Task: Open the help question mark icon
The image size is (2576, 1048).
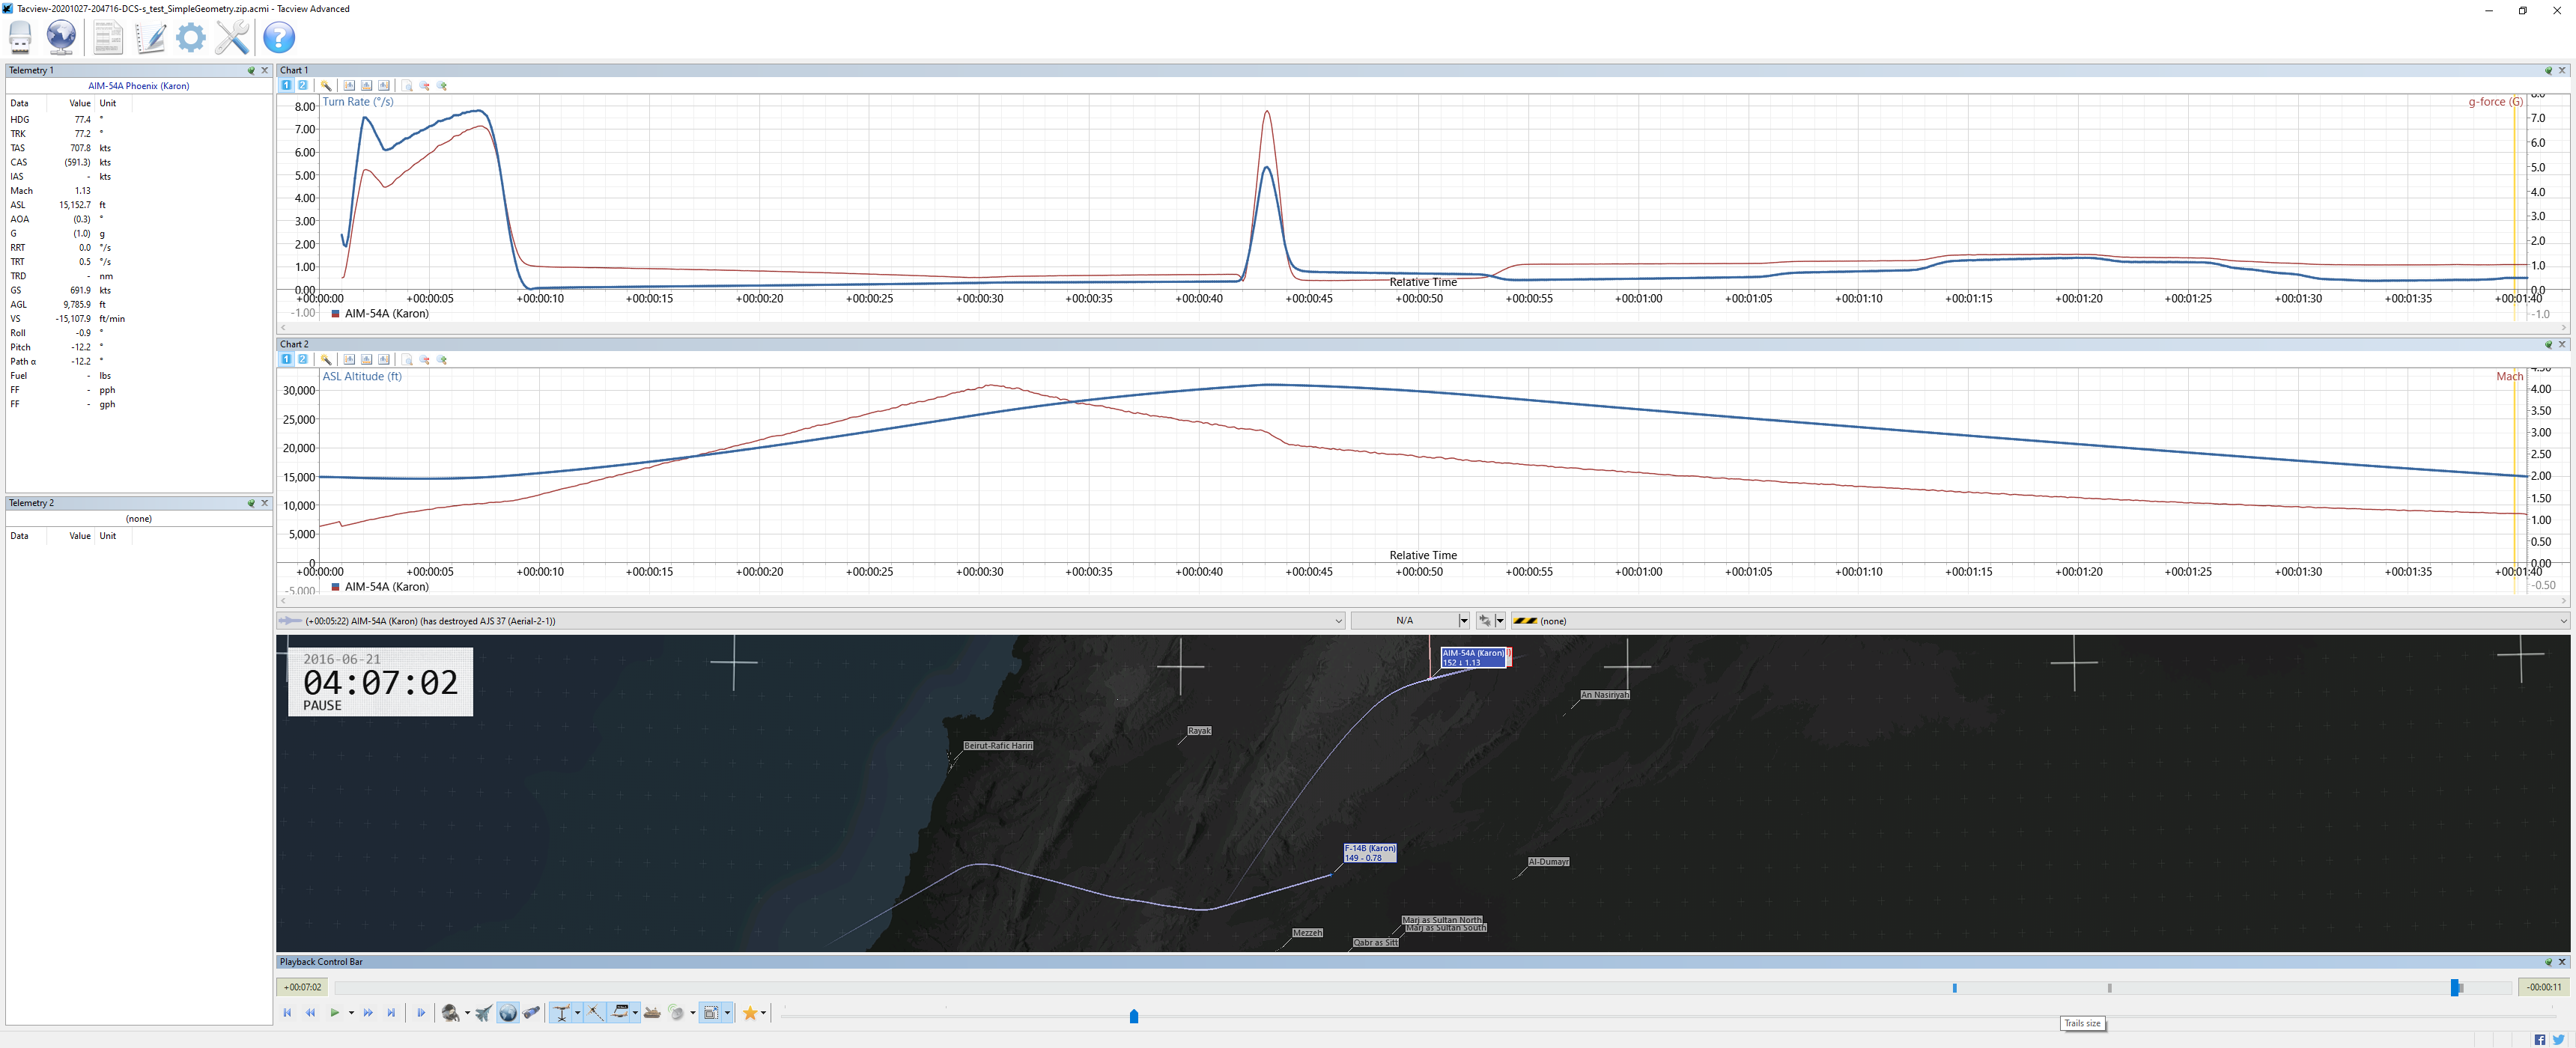Action: point(279,38)
